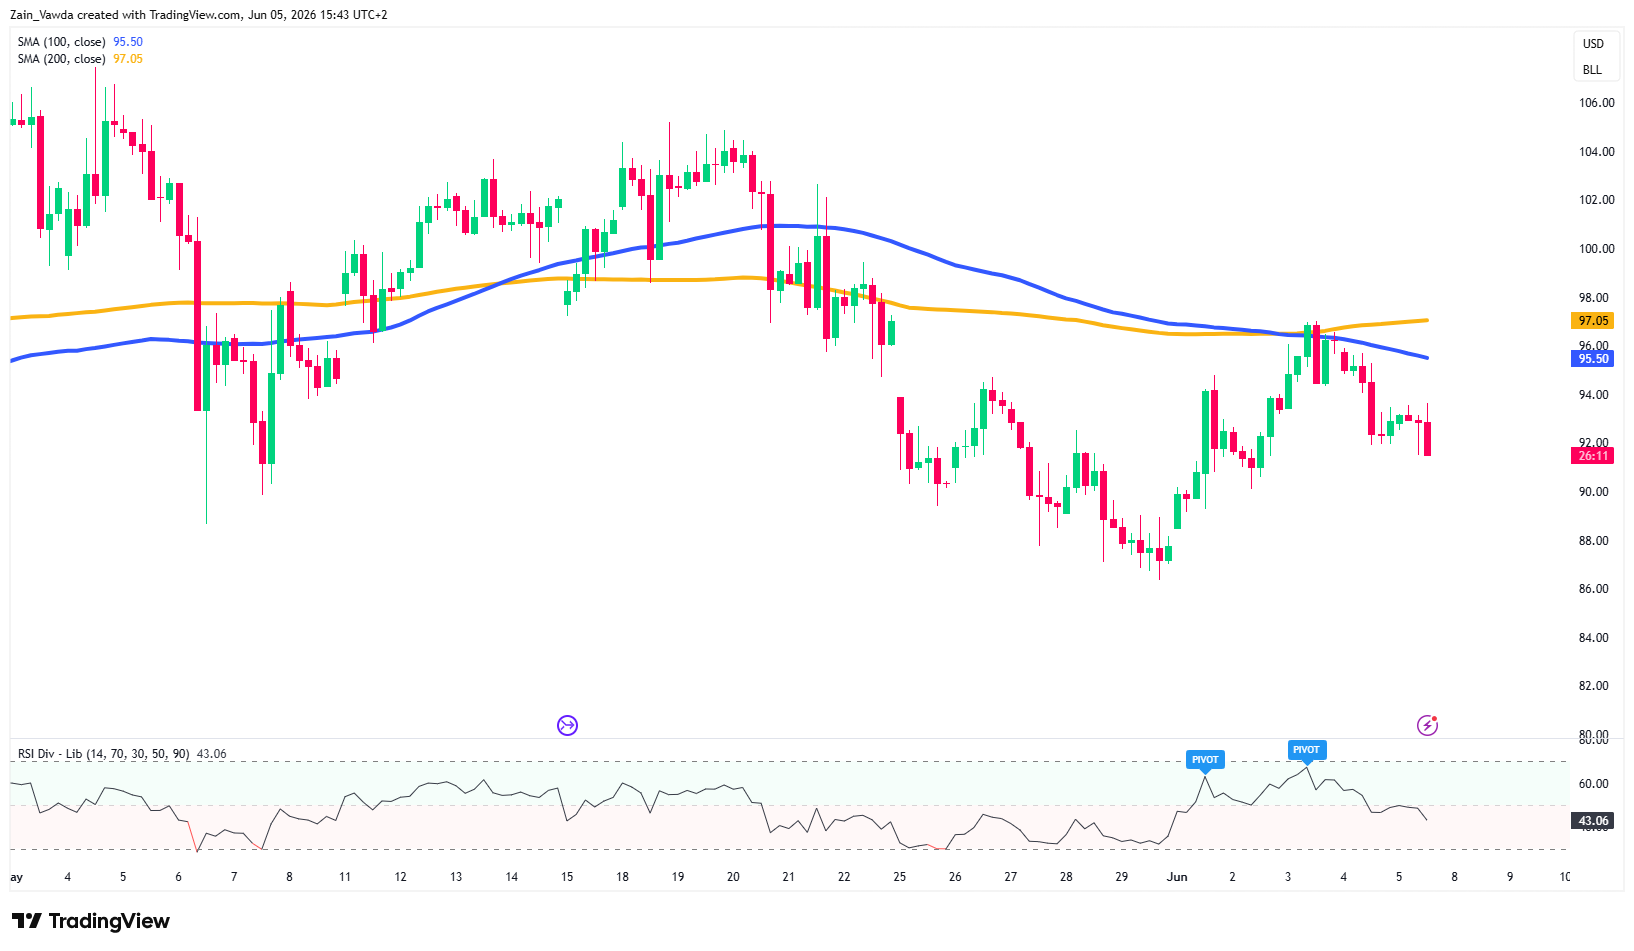Click the 100.00 price axis label
1634x951 pixels.
1596,249
